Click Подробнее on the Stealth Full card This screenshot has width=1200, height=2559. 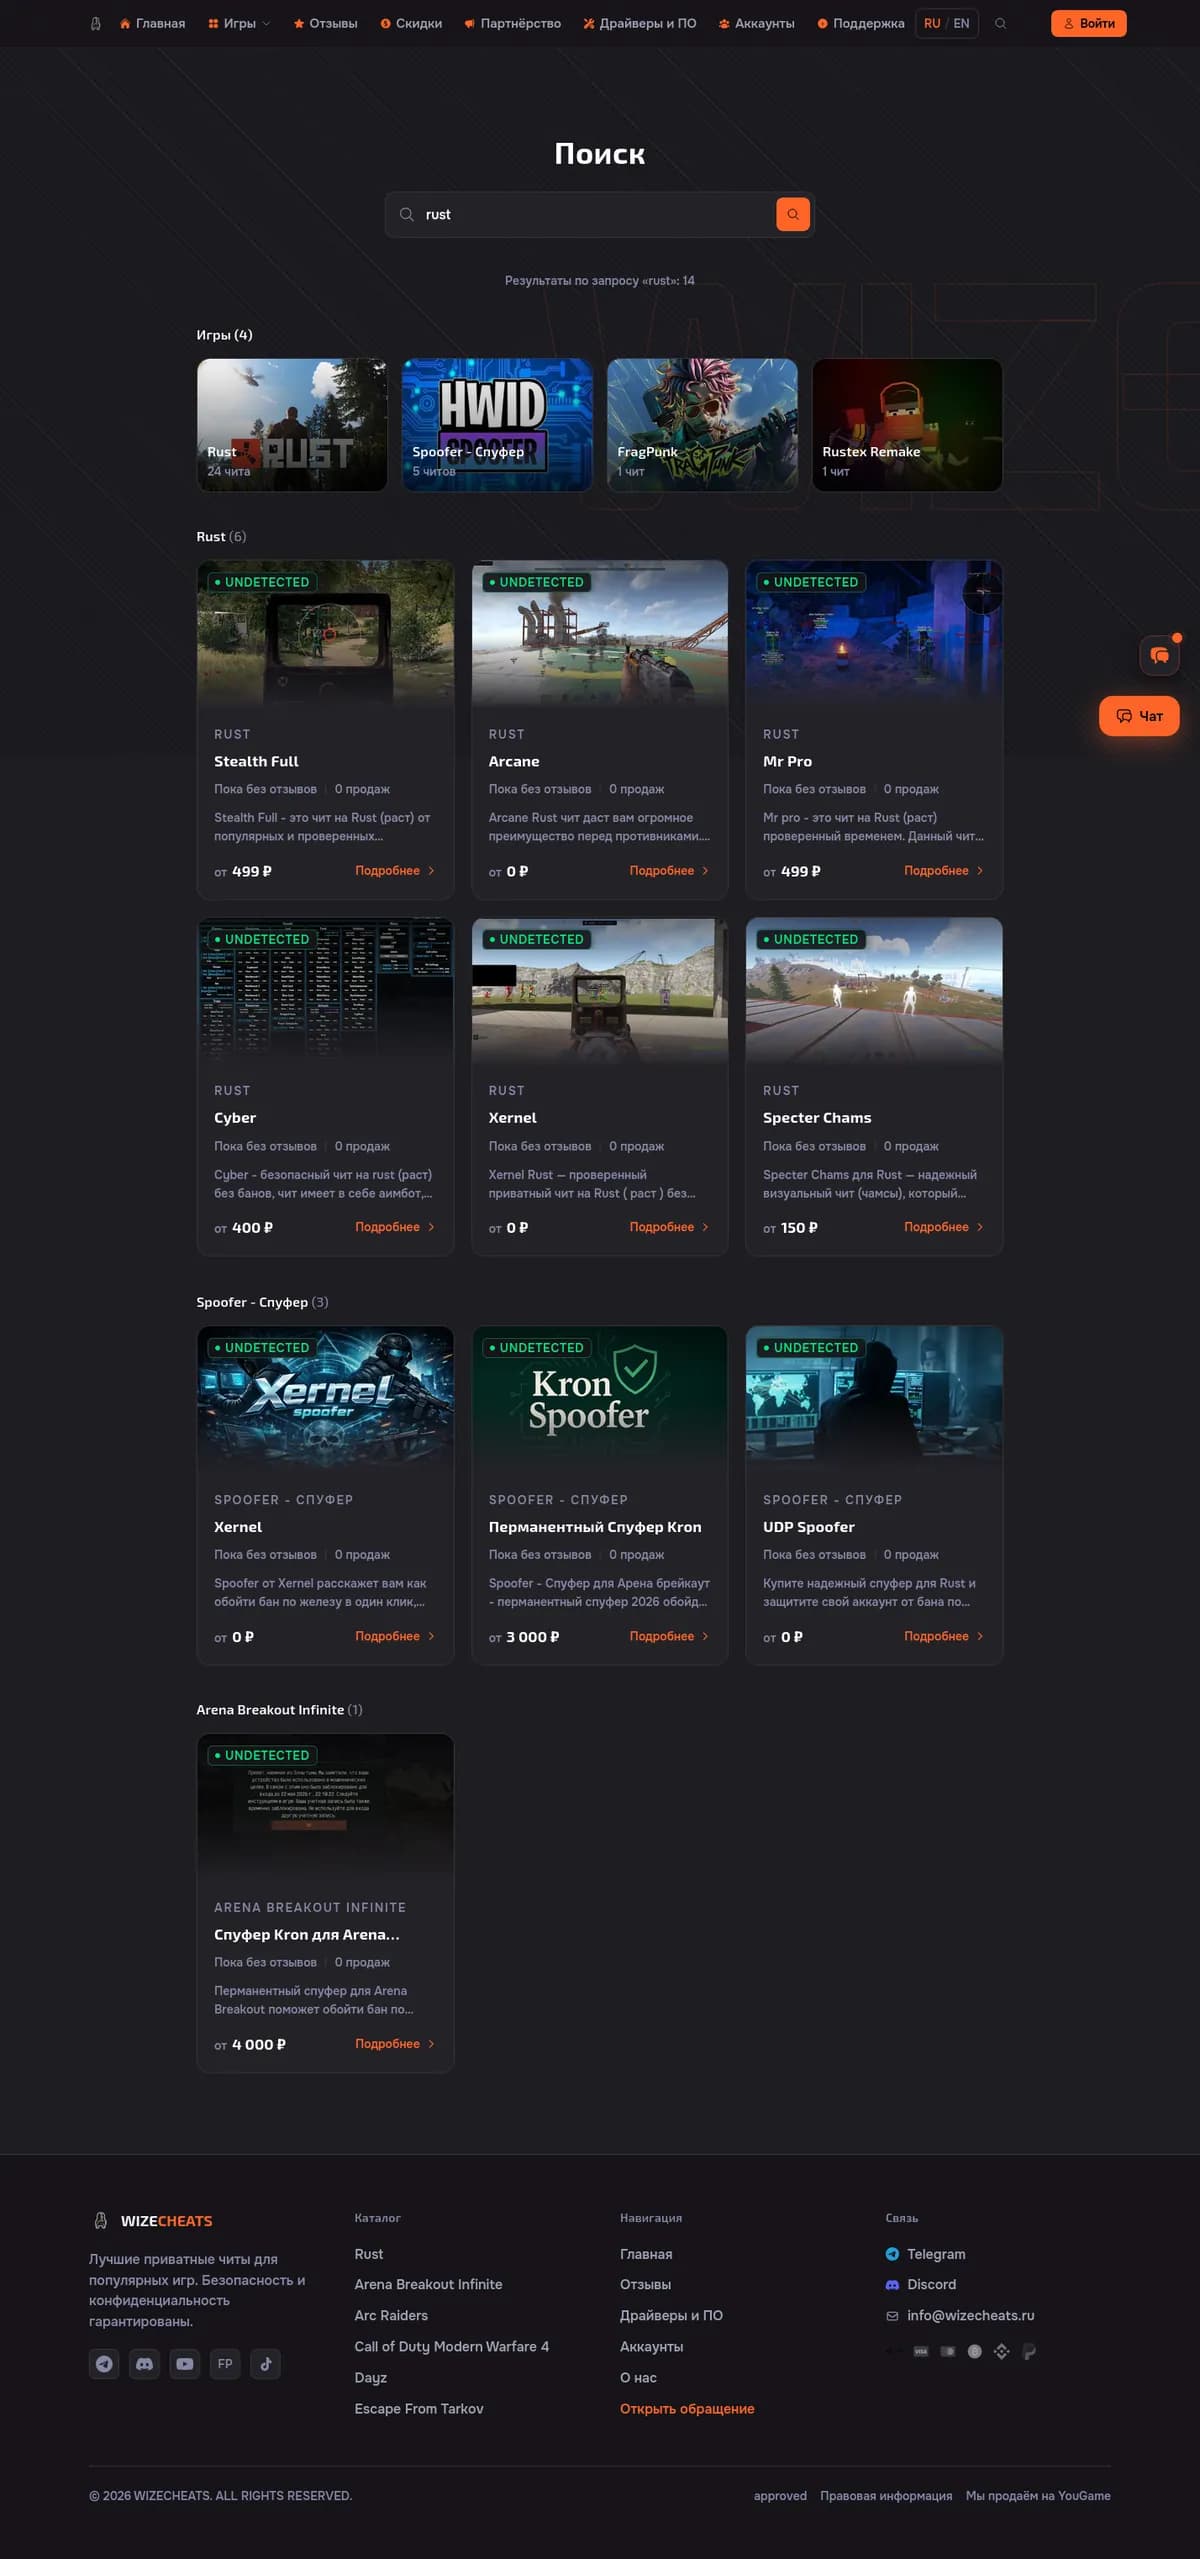coord(395,871)
